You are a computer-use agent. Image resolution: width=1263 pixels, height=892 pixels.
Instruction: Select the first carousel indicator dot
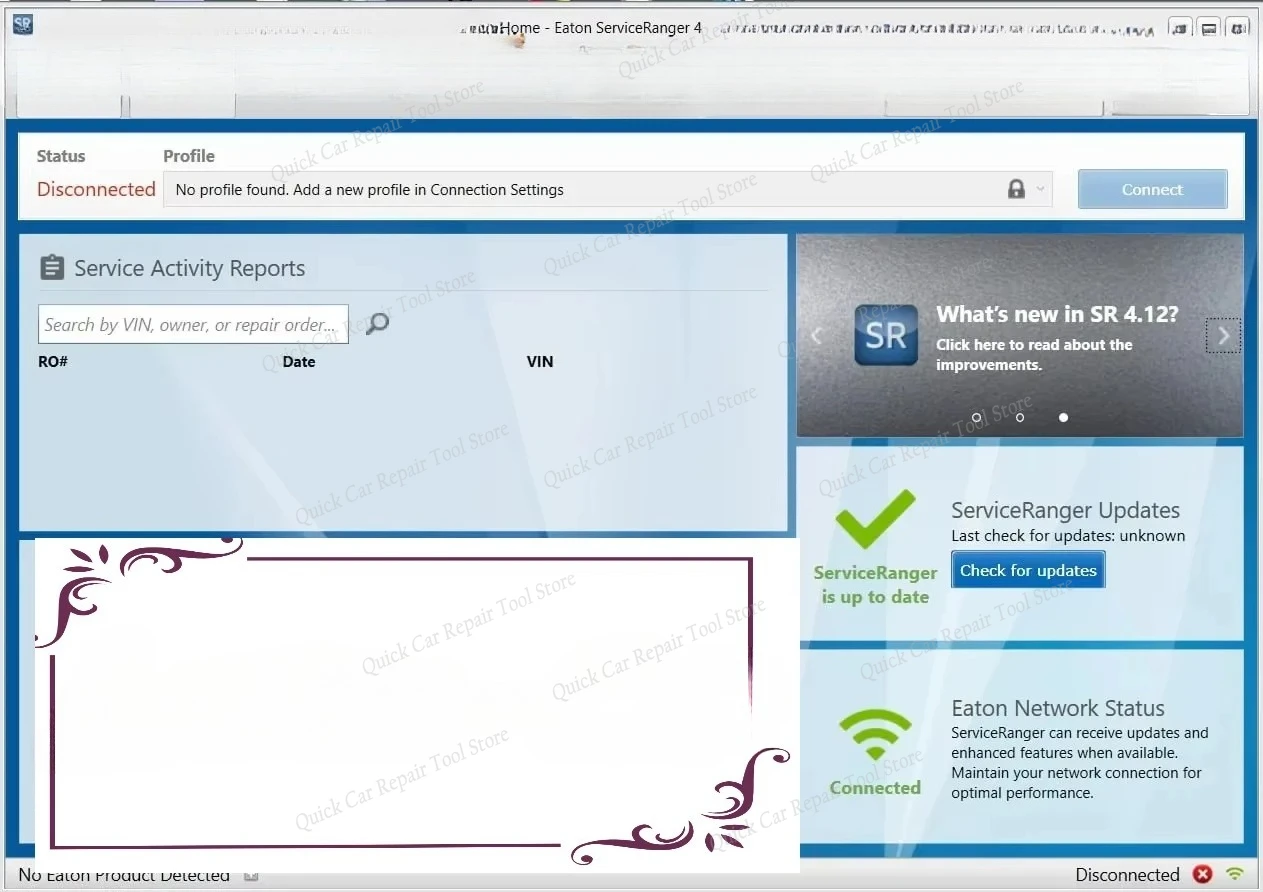[x=976, y=417]
